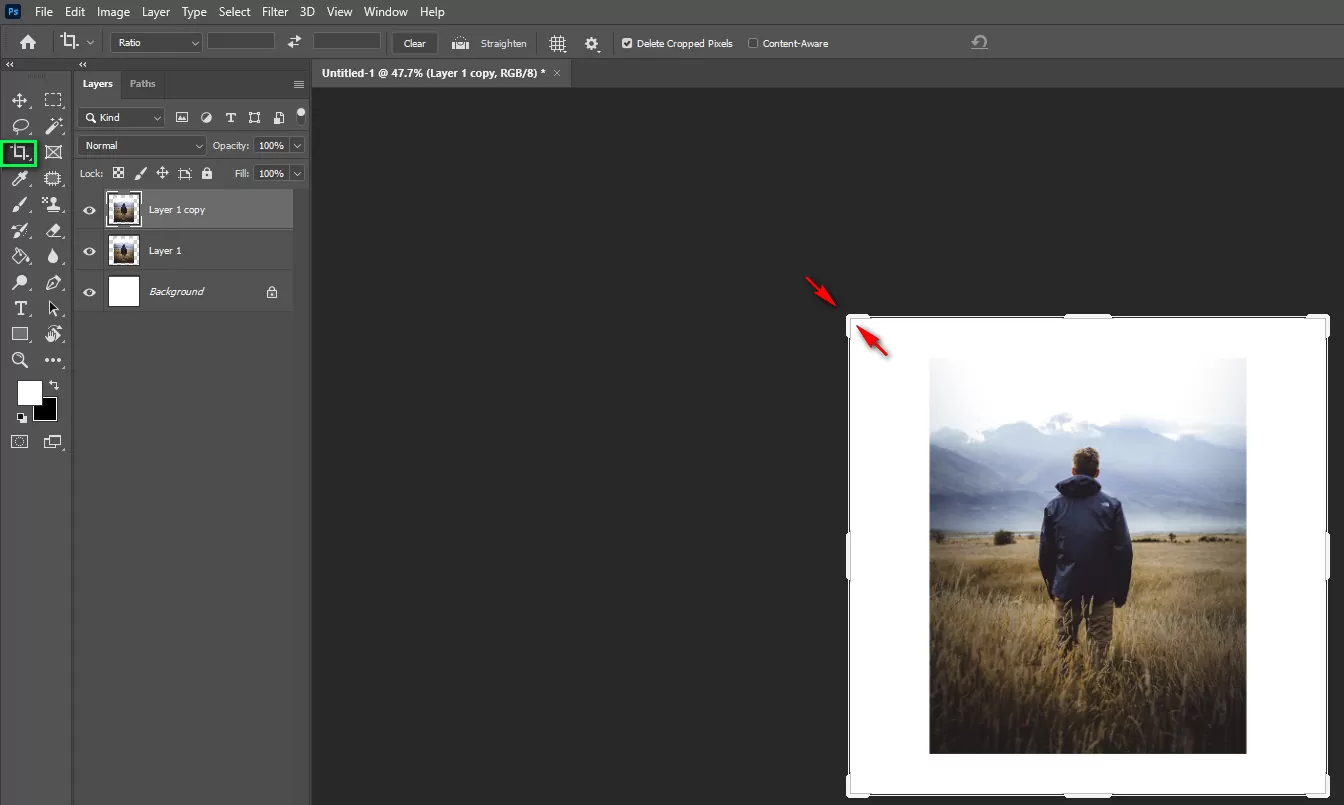This screenshot has height=805, width=1344.
Task: Select the Rectangle shape tool
Action: (x=20, y=334)
